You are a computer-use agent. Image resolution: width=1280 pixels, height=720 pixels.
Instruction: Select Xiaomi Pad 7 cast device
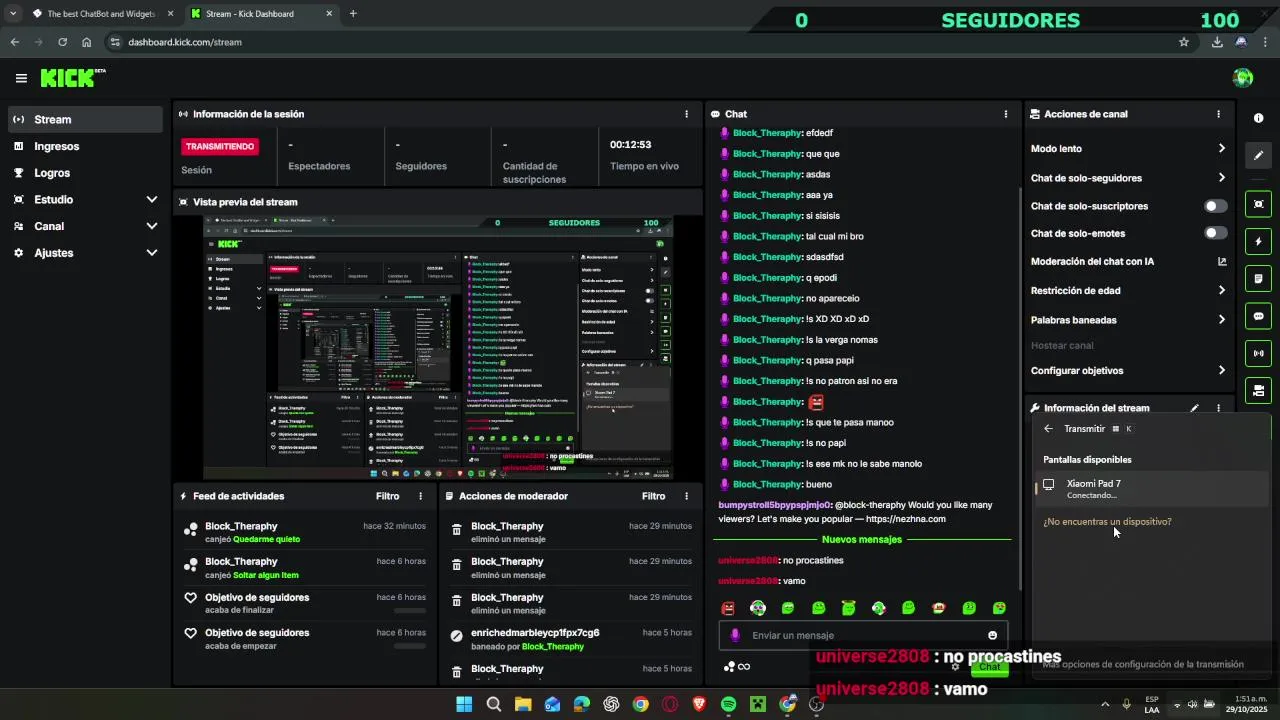[x=1150, y=489]
